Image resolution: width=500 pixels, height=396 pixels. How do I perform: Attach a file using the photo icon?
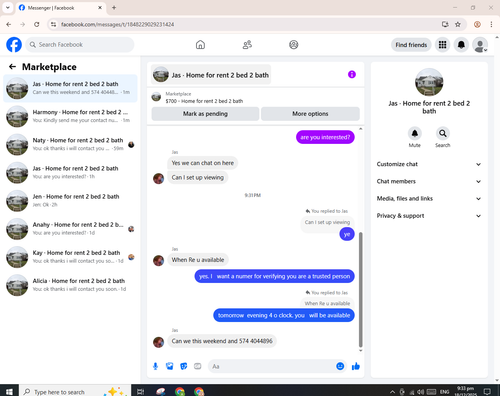tap(170, 366)
